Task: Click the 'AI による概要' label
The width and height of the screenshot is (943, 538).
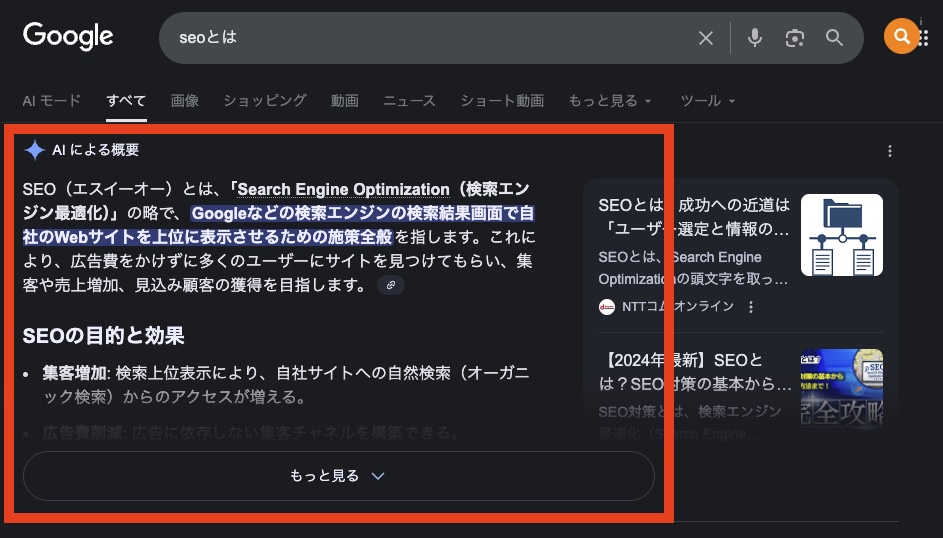Action: (96, 150)
